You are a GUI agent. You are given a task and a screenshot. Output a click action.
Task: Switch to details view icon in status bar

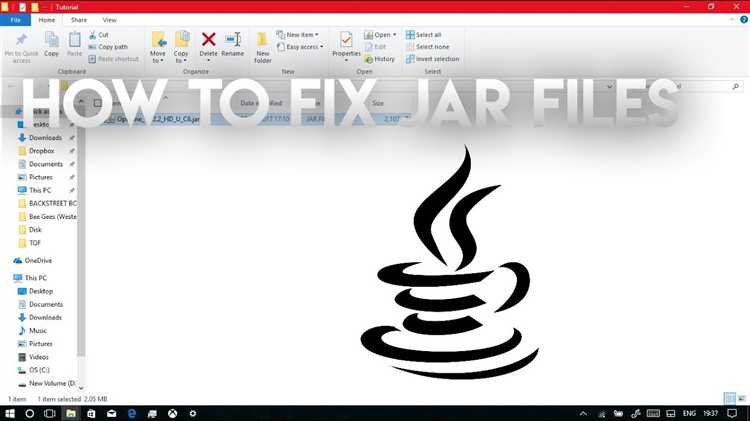click(730, 398)
